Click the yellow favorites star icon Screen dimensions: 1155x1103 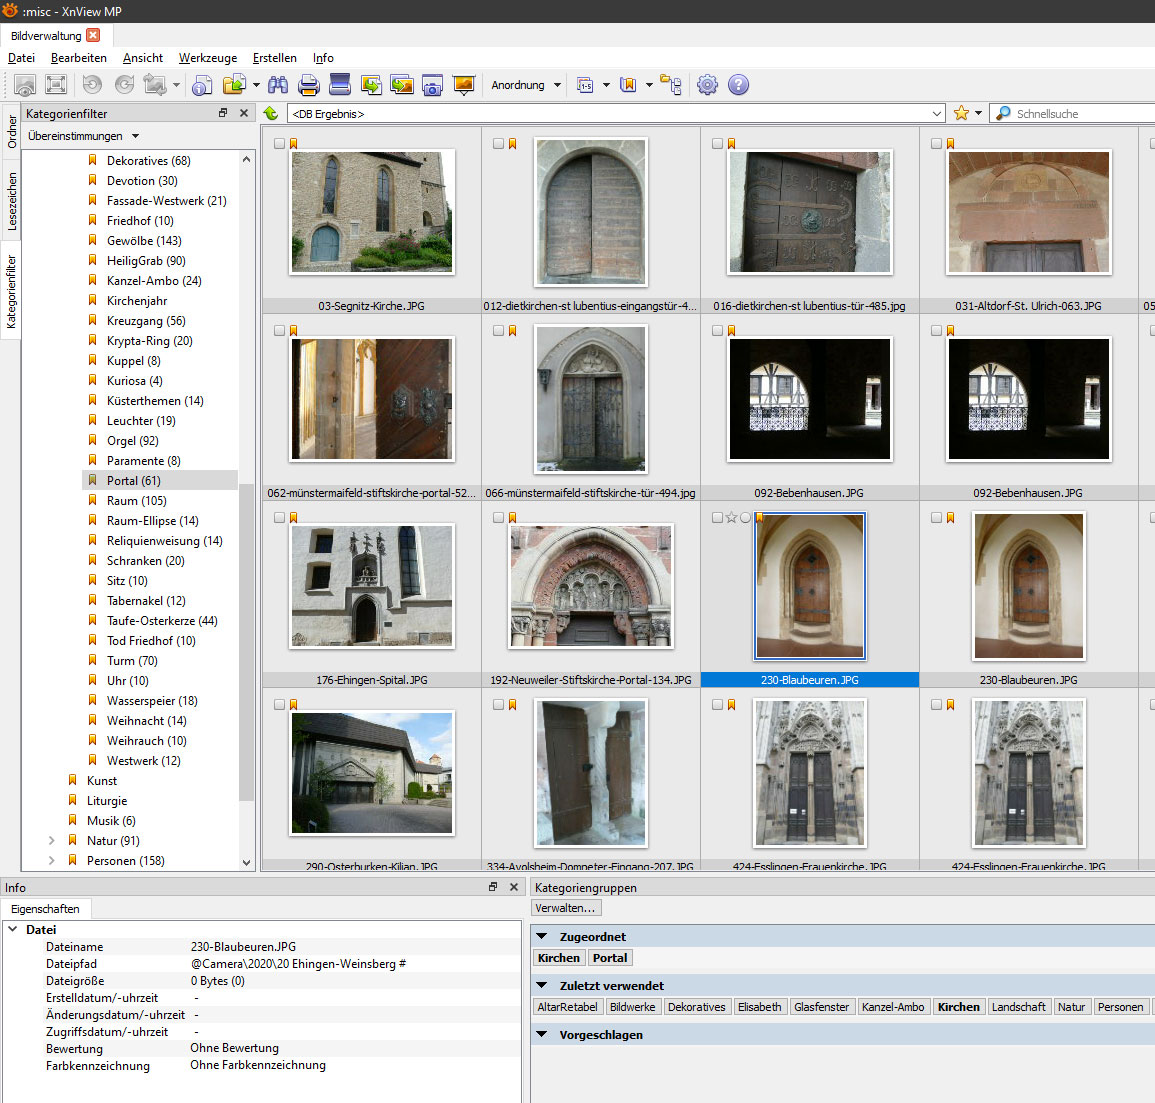(961, 113)
